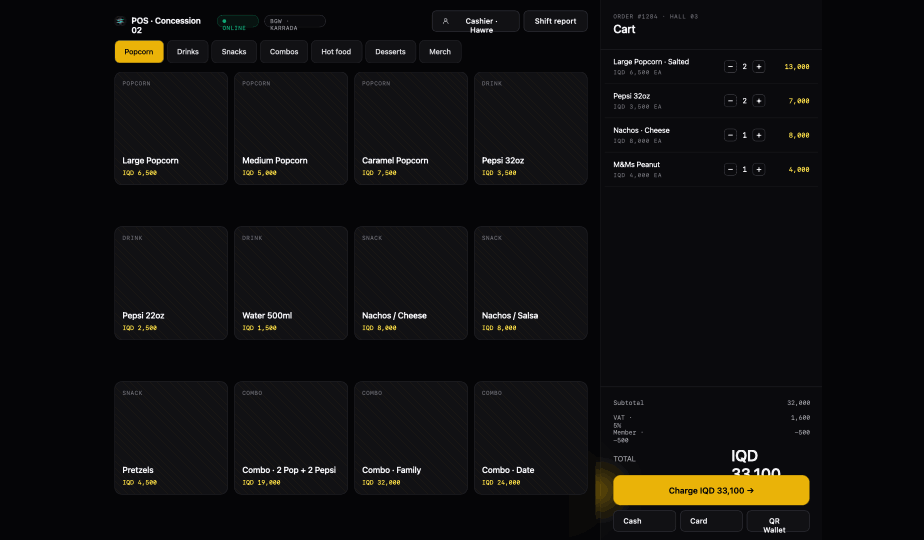Add Combo Date product card
The width and height of the screenshot is (924, 540).
coord(530,438)
